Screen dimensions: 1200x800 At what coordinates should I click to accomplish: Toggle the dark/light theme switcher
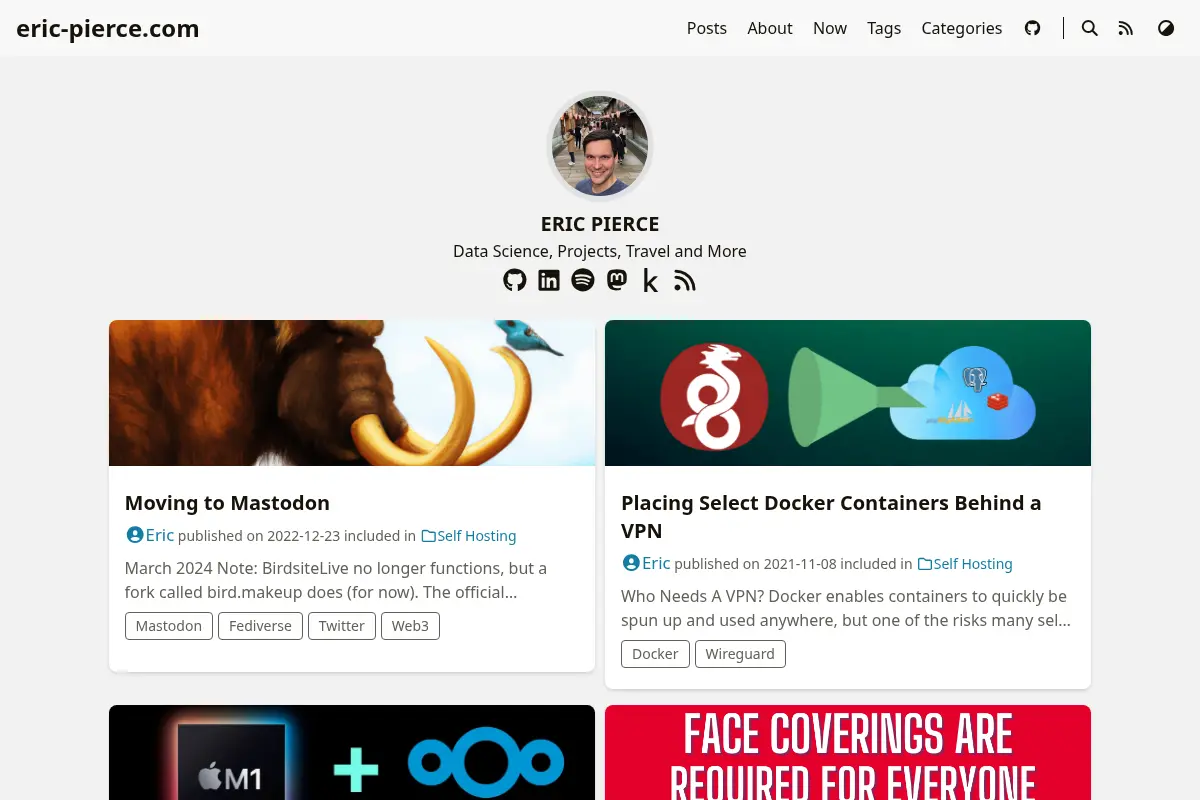[1166, 28]
